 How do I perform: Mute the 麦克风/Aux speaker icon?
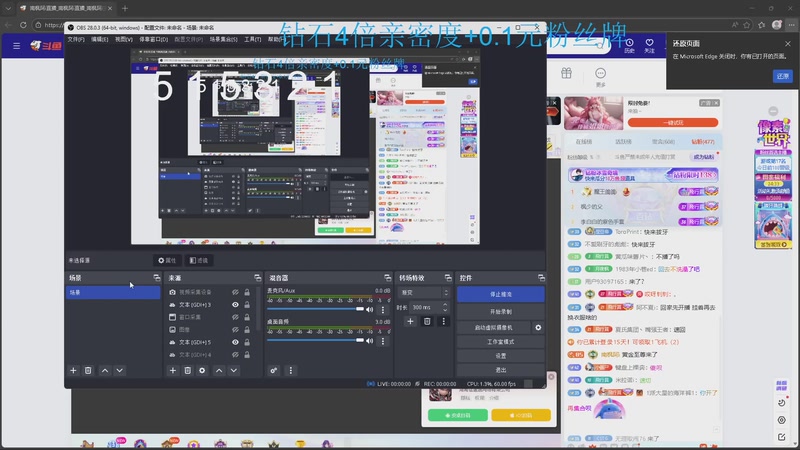[x=369, y=309]
